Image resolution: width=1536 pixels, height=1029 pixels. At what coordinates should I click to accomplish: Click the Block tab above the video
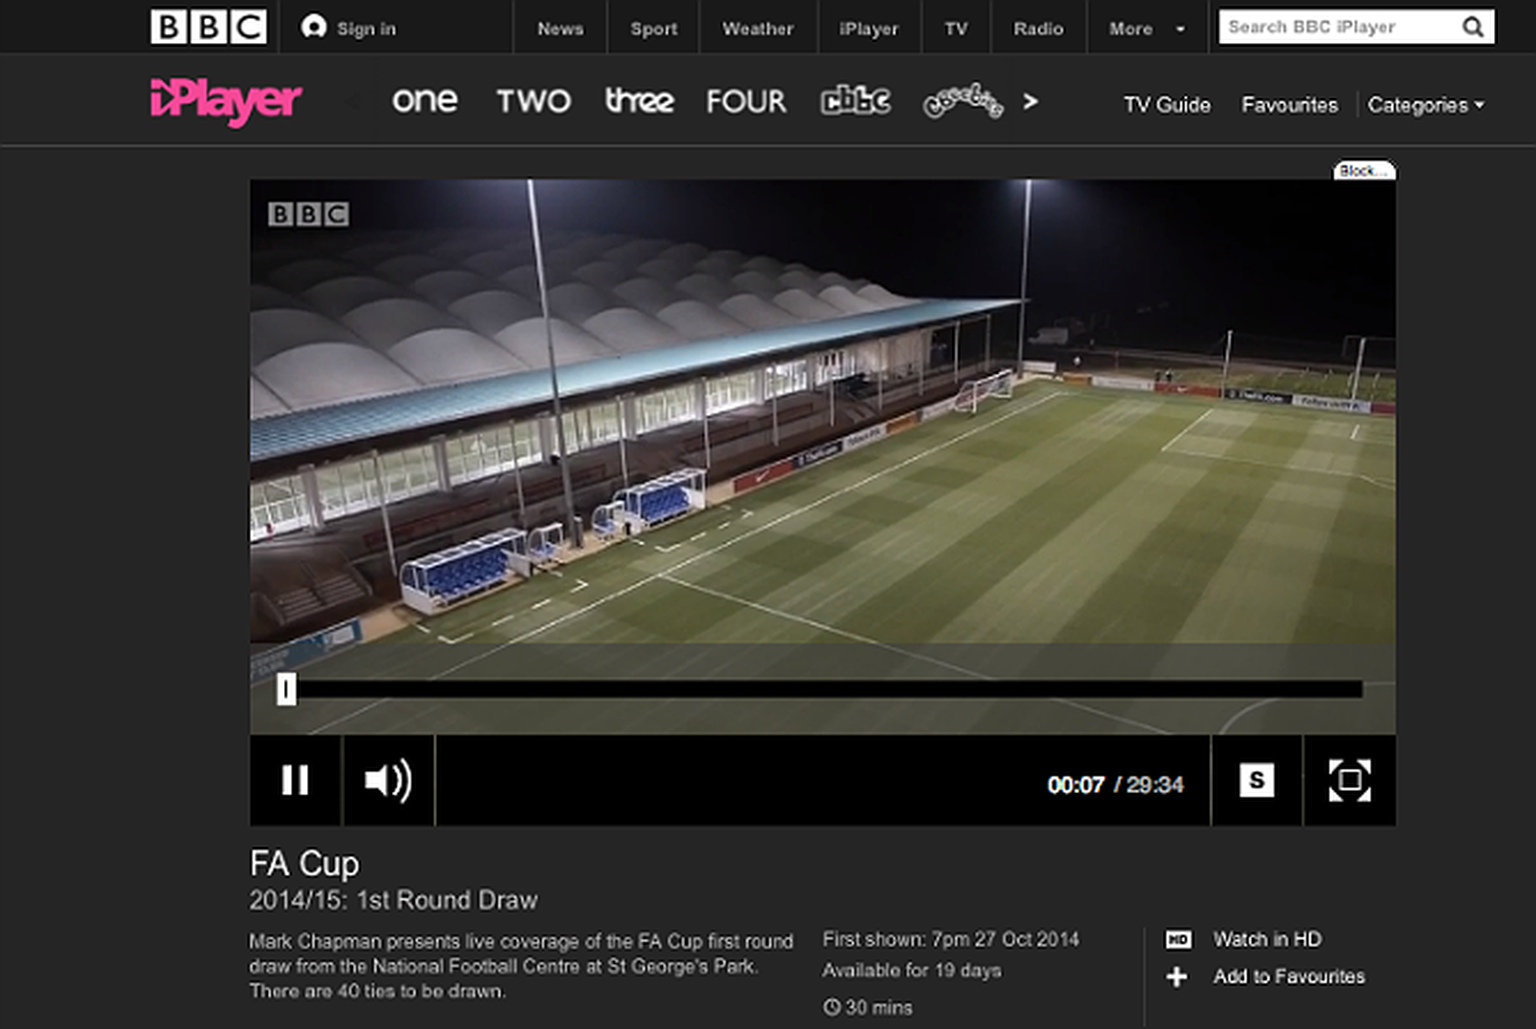click(x=1364, y=171)
